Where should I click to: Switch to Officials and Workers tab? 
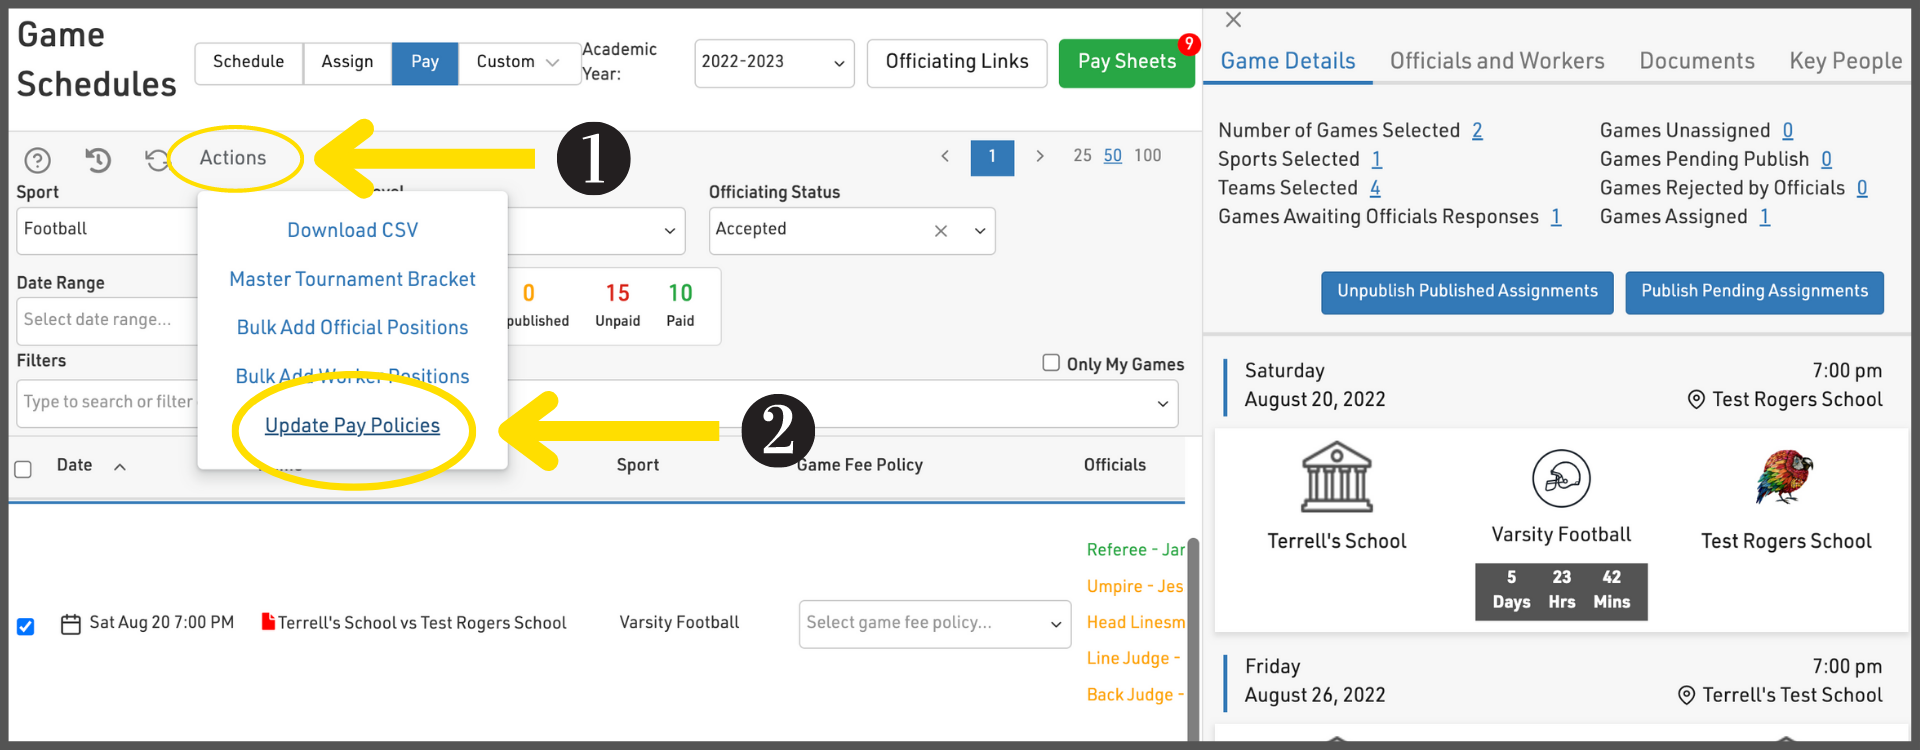pos(1496,62)
